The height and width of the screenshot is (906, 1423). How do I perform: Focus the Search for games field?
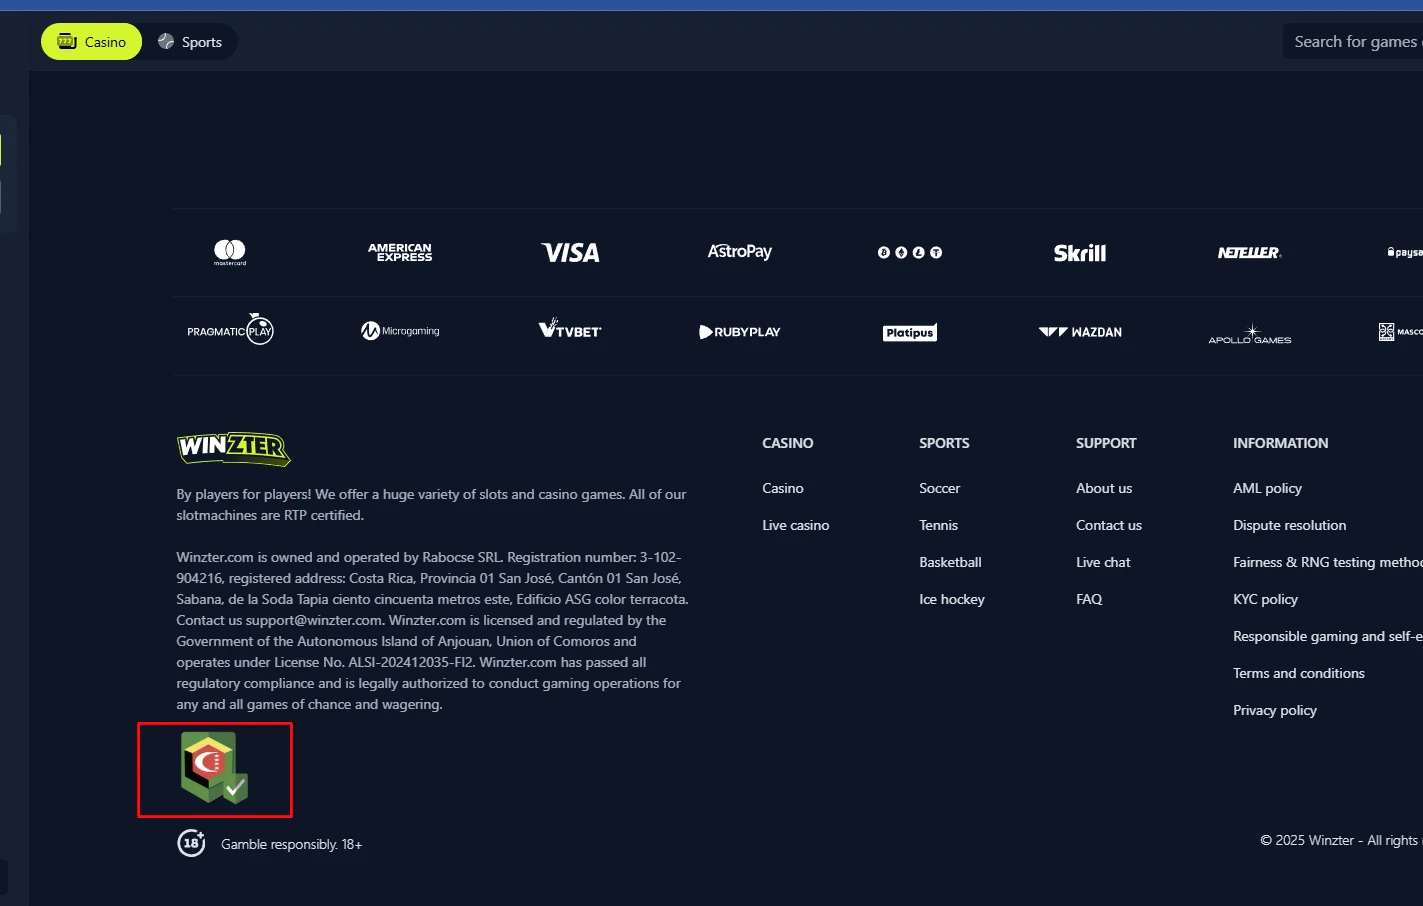click(x=1353, y=42)
